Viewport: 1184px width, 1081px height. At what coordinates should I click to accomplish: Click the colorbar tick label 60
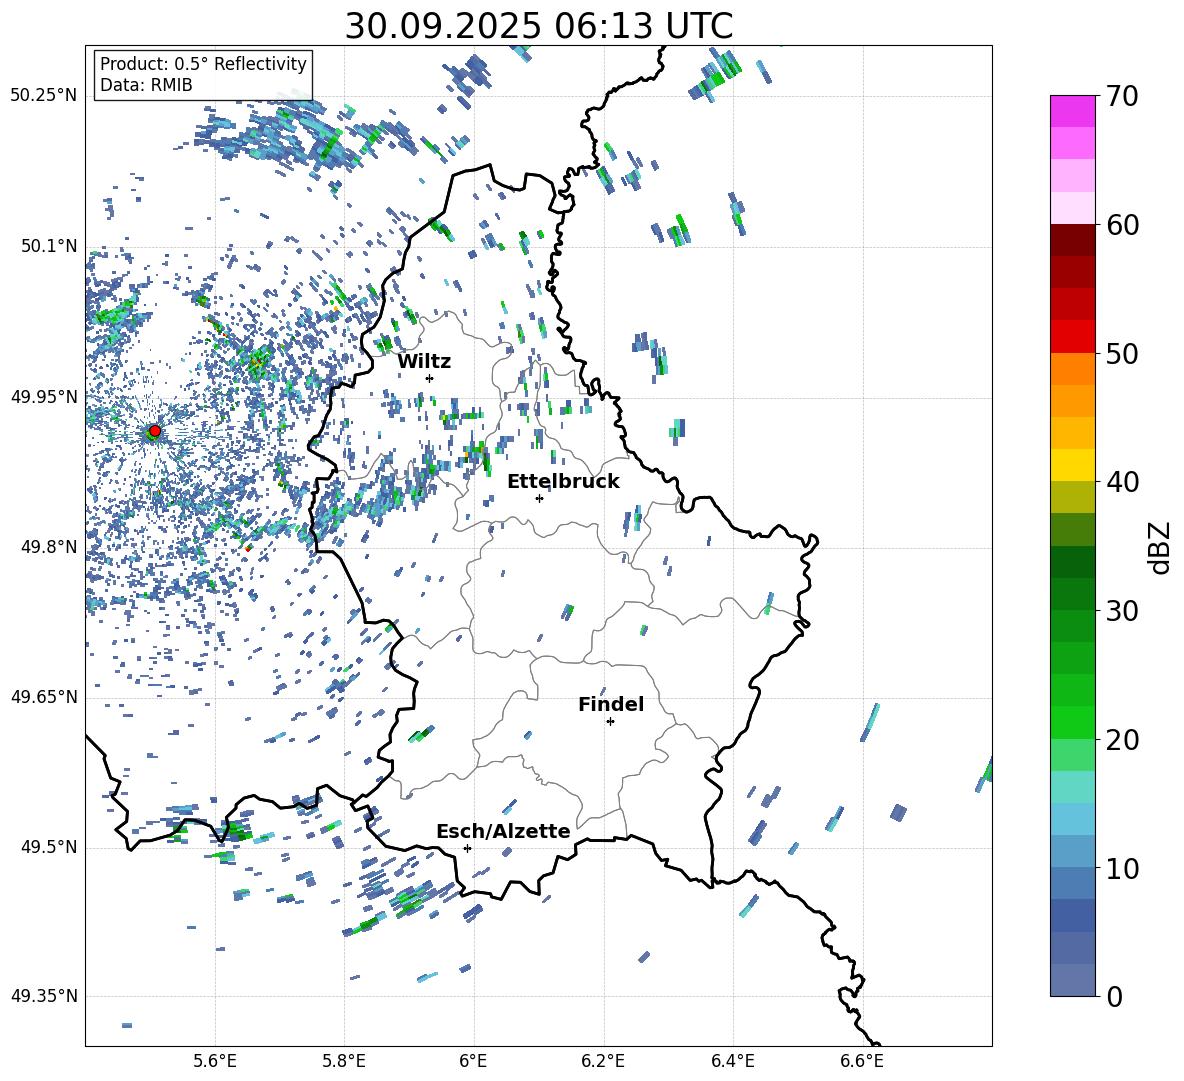[1122, 225]
